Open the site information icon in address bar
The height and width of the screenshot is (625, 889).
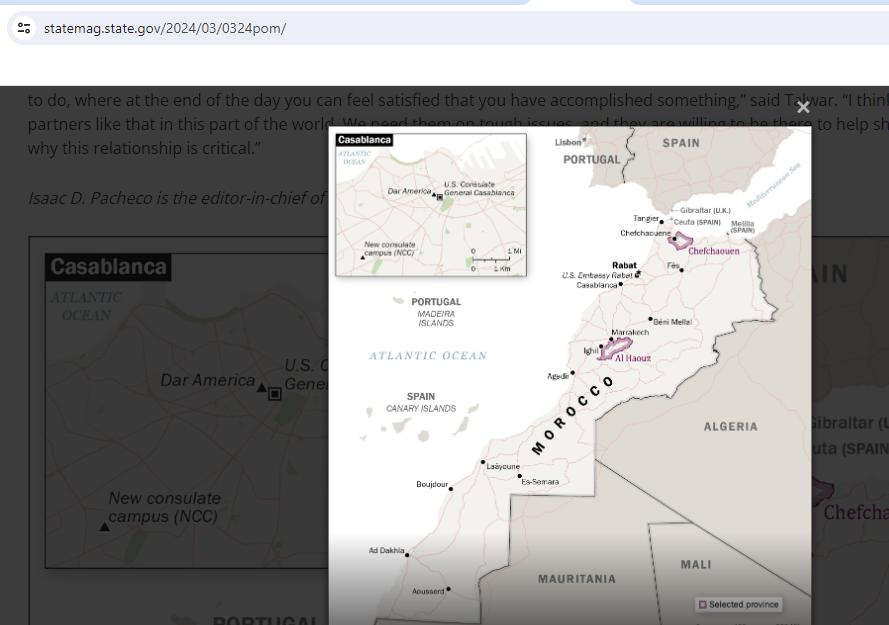click(x=25, y=28)
